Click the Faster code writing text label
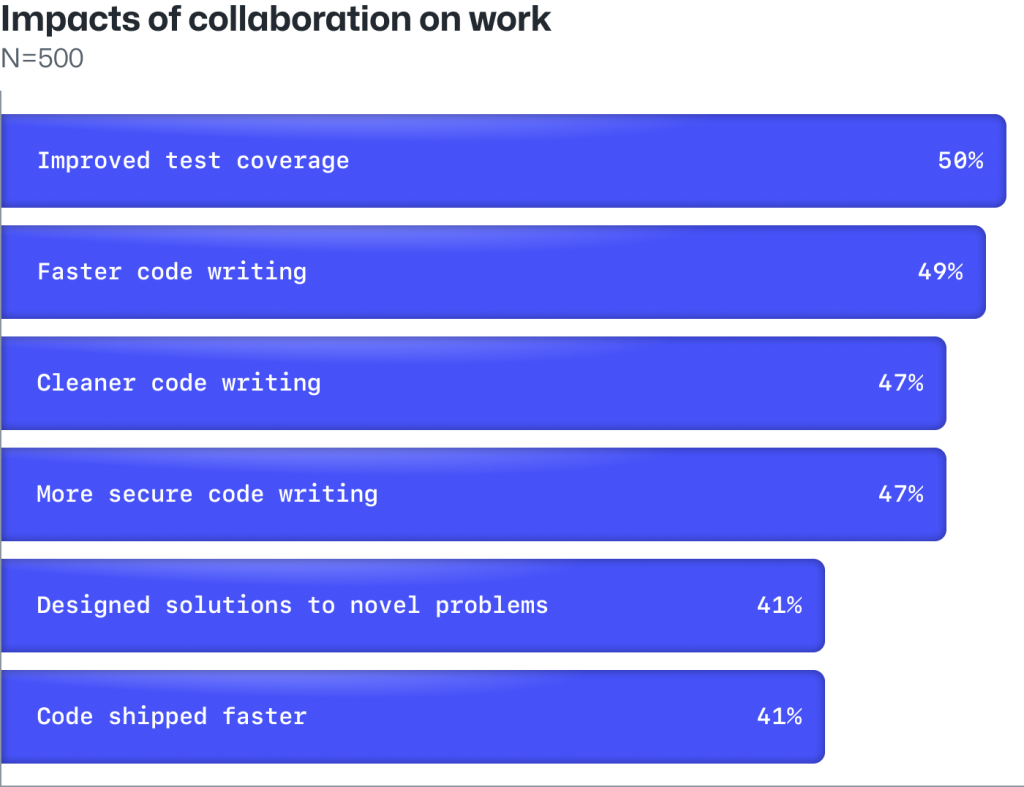This screenshot has width=1024, height=787. 172,272
